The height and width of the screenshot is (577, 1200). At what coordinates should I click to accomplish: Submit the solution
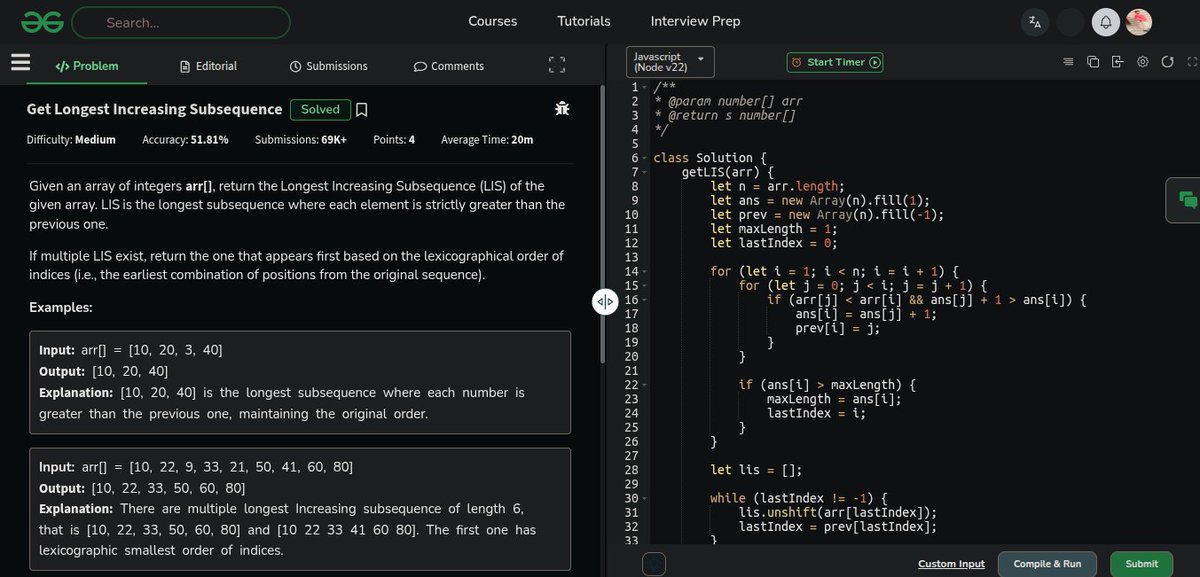[1142, 564]
